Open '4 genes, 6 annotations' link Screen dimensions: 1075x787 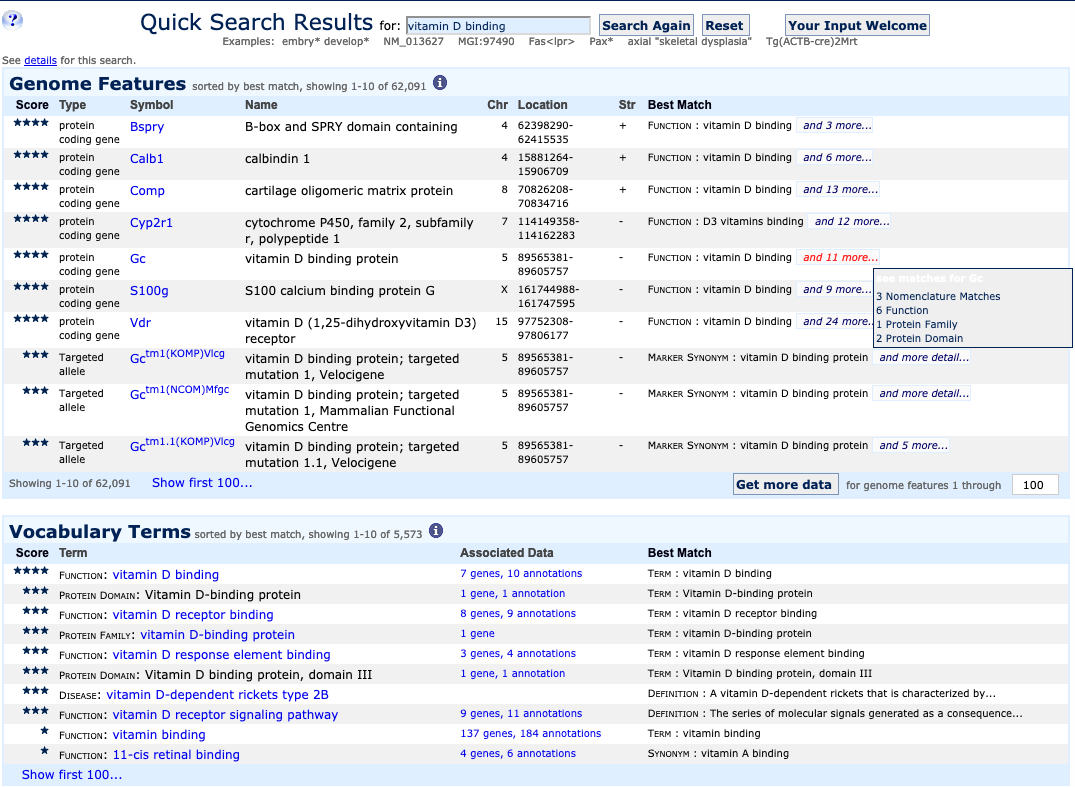pyautogui.click(x=518, y=753)
